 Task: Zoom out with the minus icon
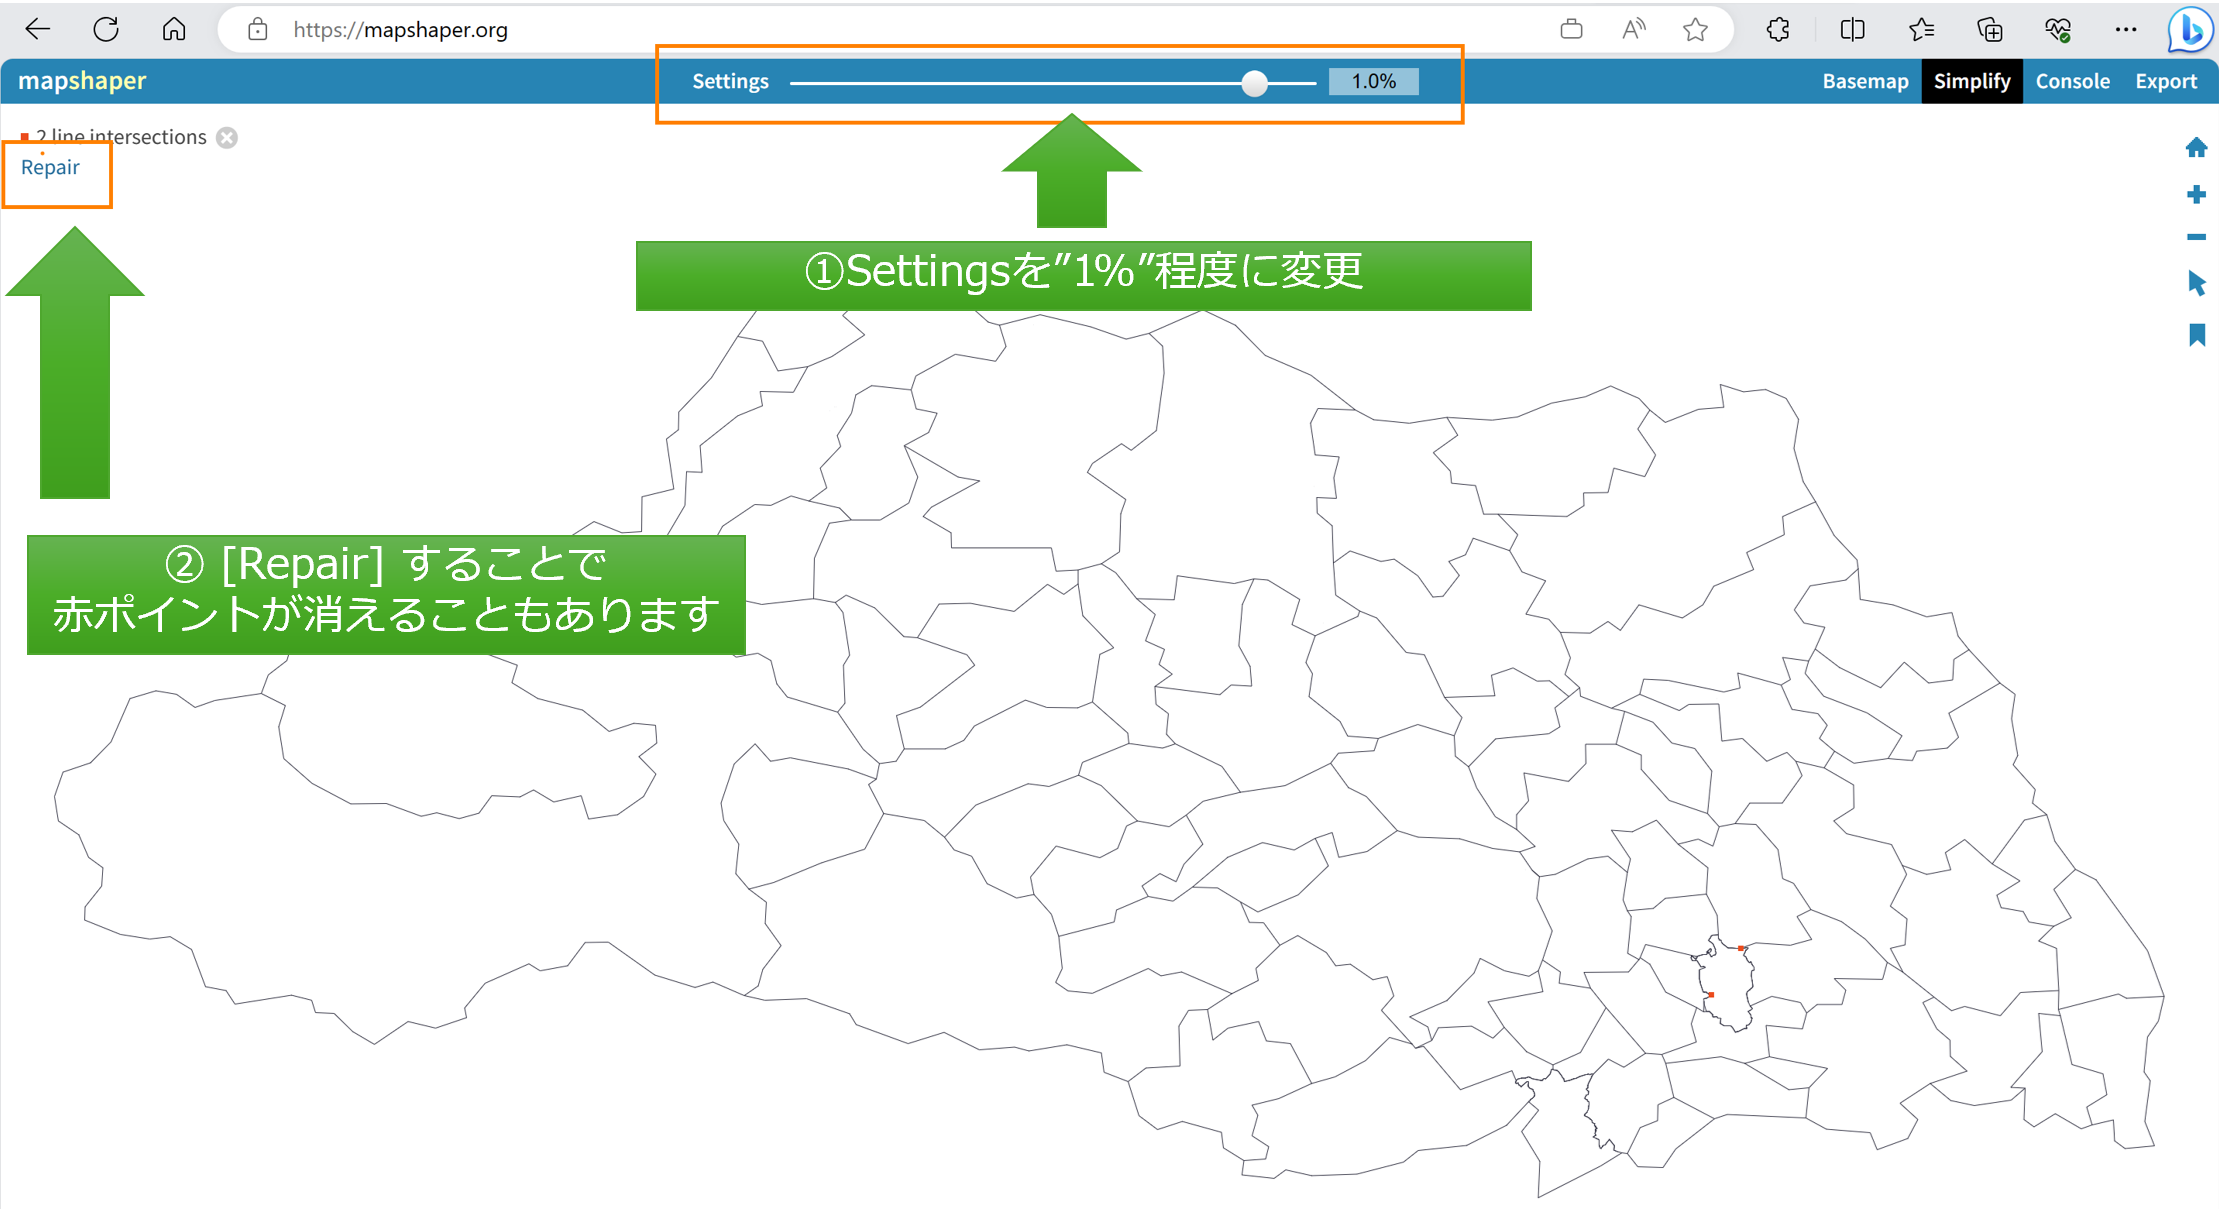[x=2196, y=237]
